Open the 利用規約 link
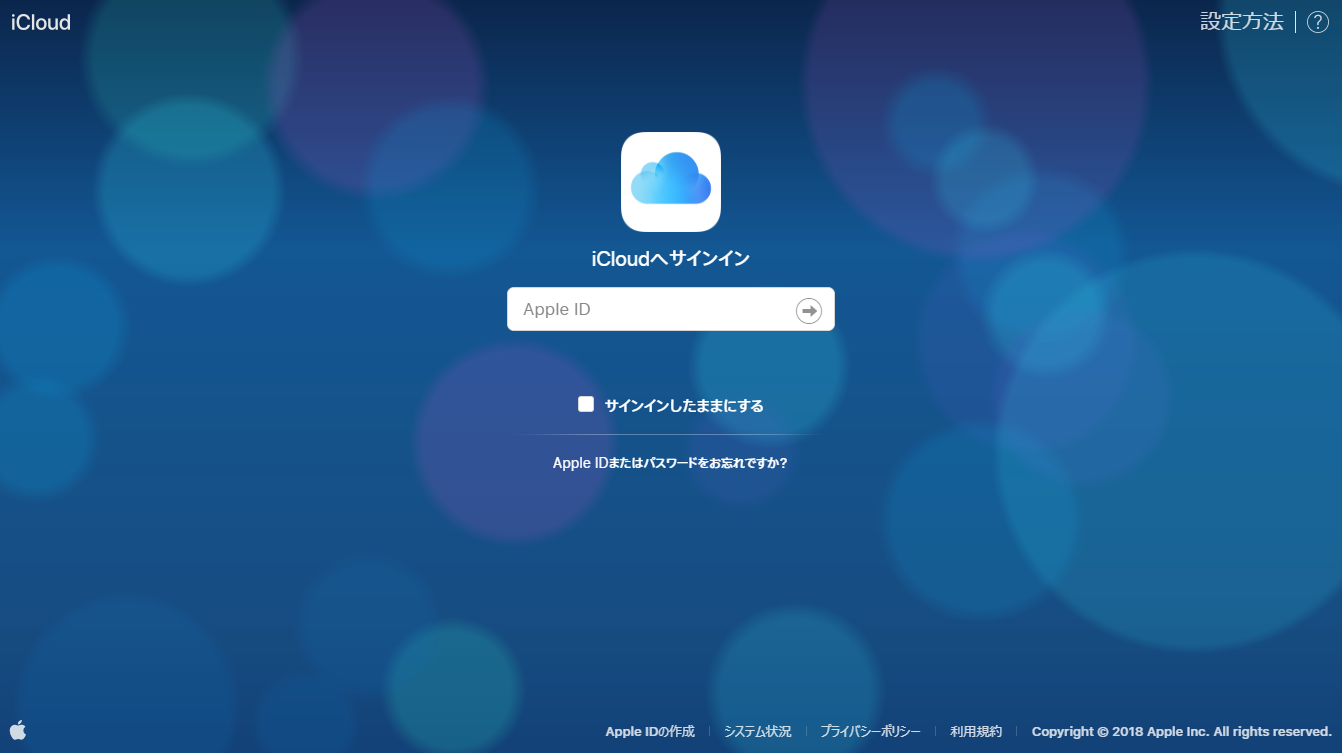 [976, 731]
